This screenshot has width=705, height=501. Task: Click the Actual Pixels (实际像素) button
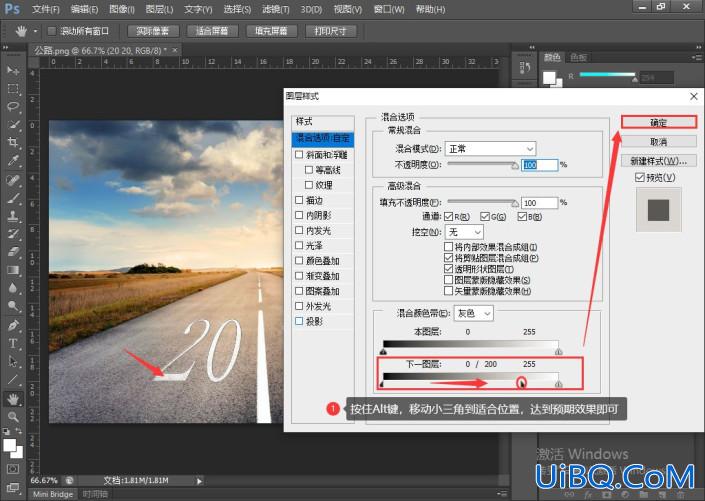coord(153,31)
